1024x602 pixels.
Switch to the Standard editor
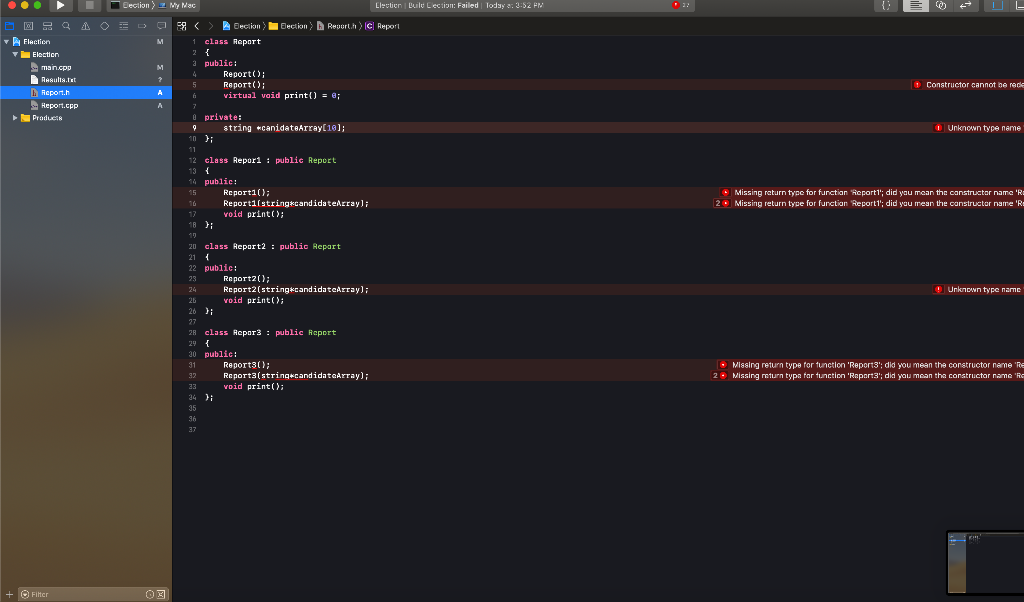pyautogui.click(x=916, y=5)
